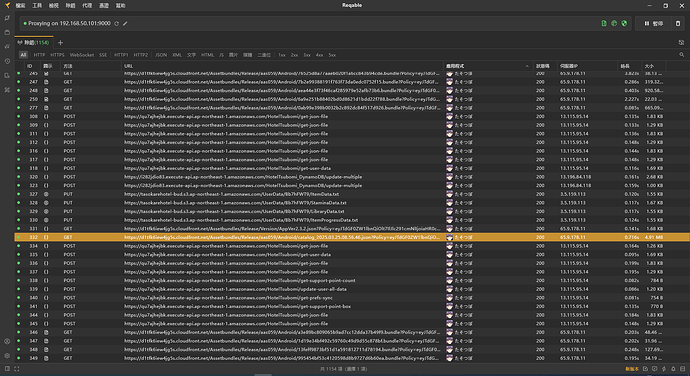
Task: Sort by the ID column header
Action: (33, 66)
